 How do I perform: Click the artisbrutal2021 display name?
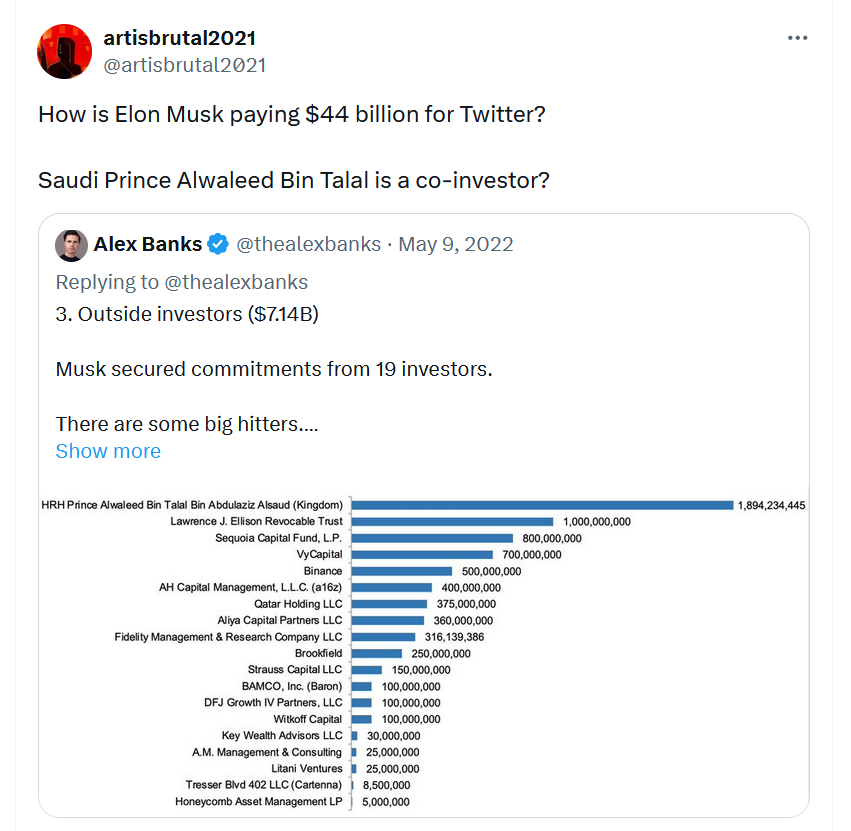[x=179, y=38]
